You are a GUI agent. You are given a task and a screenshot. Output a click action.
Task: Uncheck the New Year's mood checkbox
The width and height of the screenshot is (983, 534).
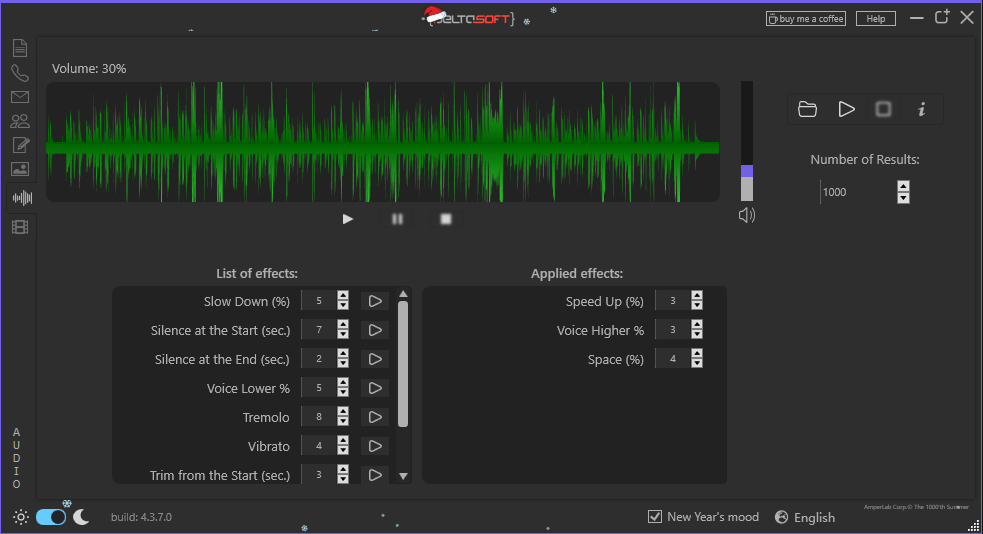(x=654, y=517)
